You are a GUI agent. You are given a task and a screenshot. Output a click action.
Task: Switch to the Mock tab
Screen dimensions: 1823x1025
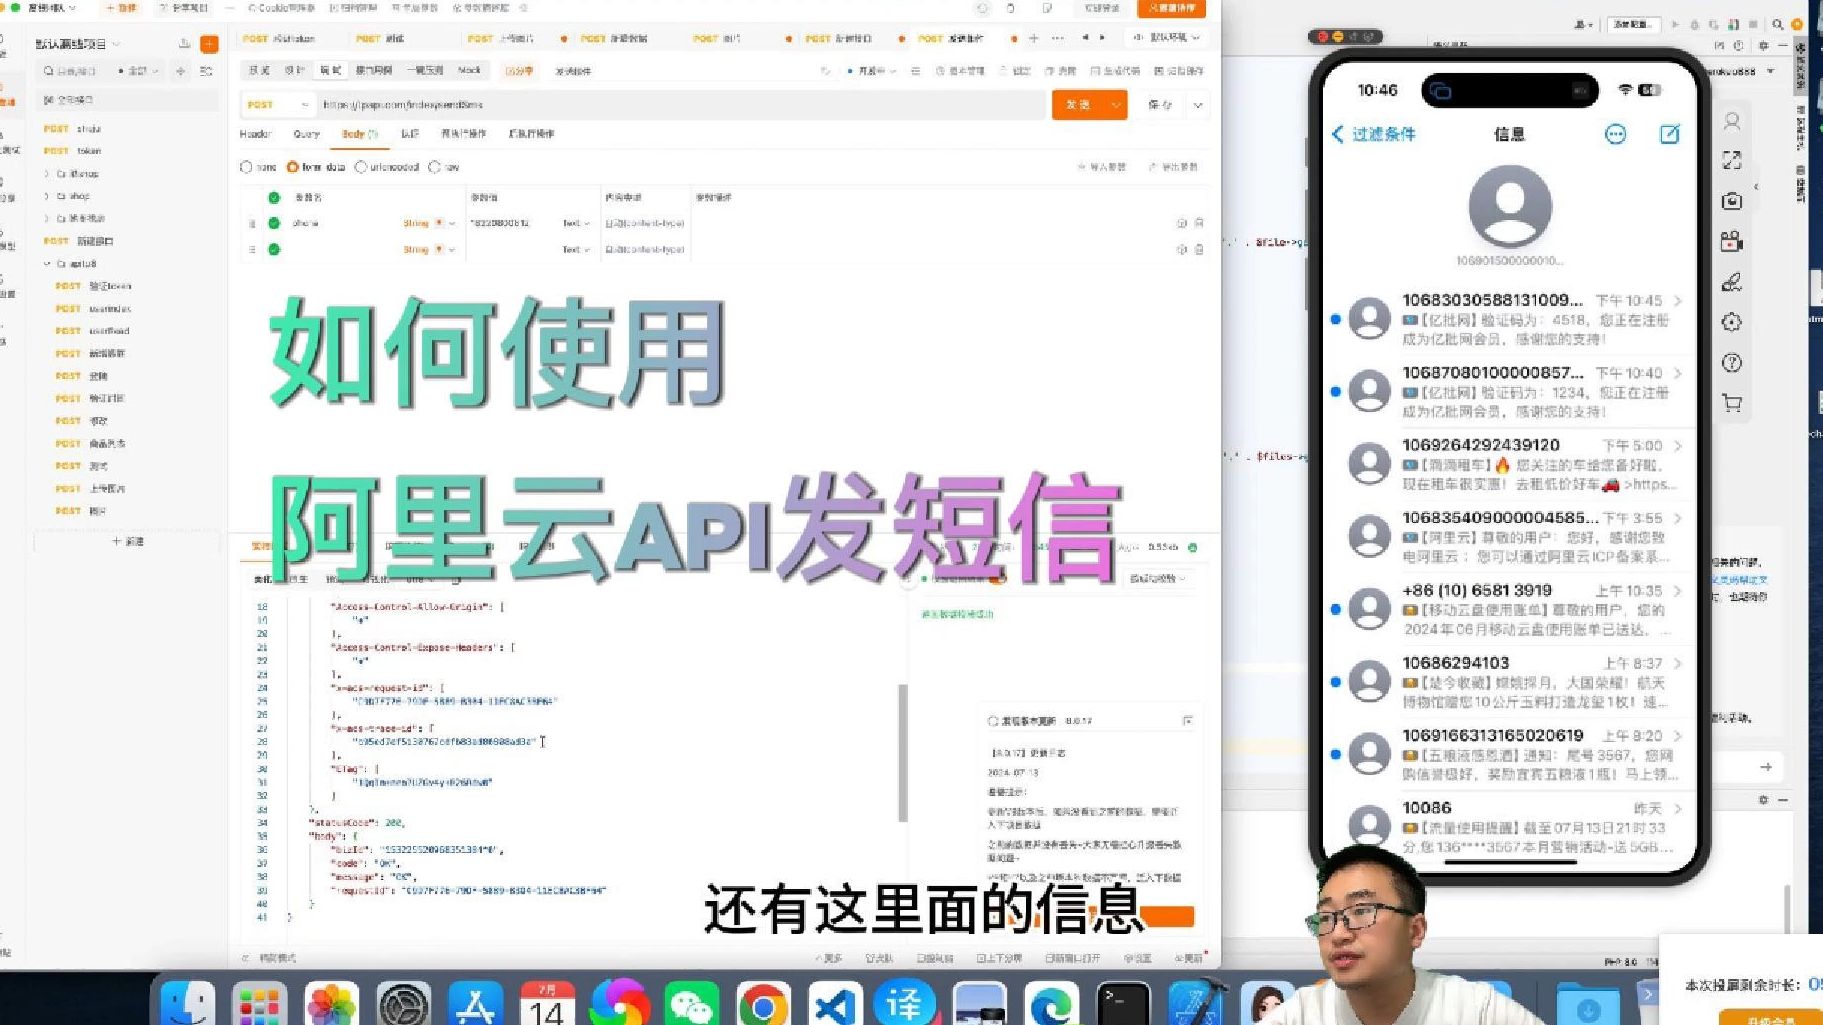click(x=470, y=70)
